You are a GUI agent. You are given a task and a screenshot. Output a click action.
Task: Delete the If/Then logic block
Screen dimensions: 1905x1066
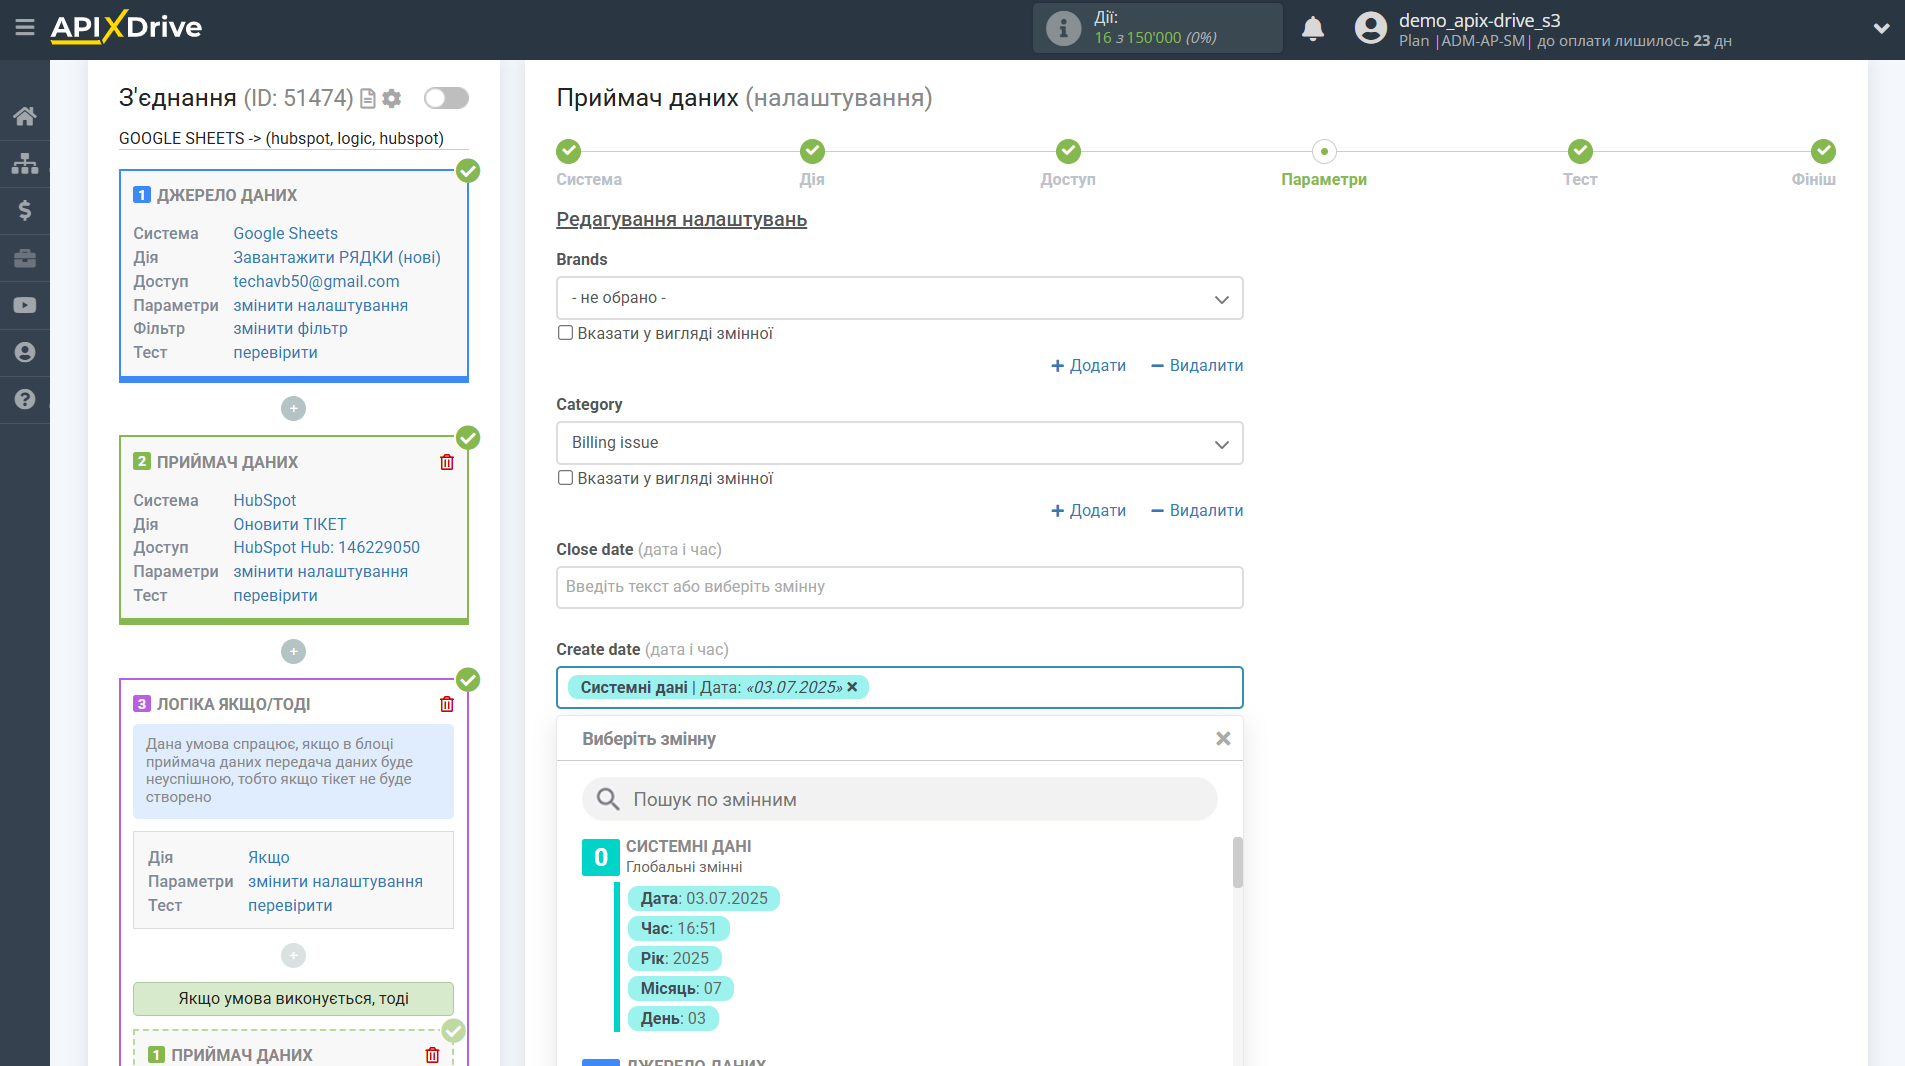[447, 704]
